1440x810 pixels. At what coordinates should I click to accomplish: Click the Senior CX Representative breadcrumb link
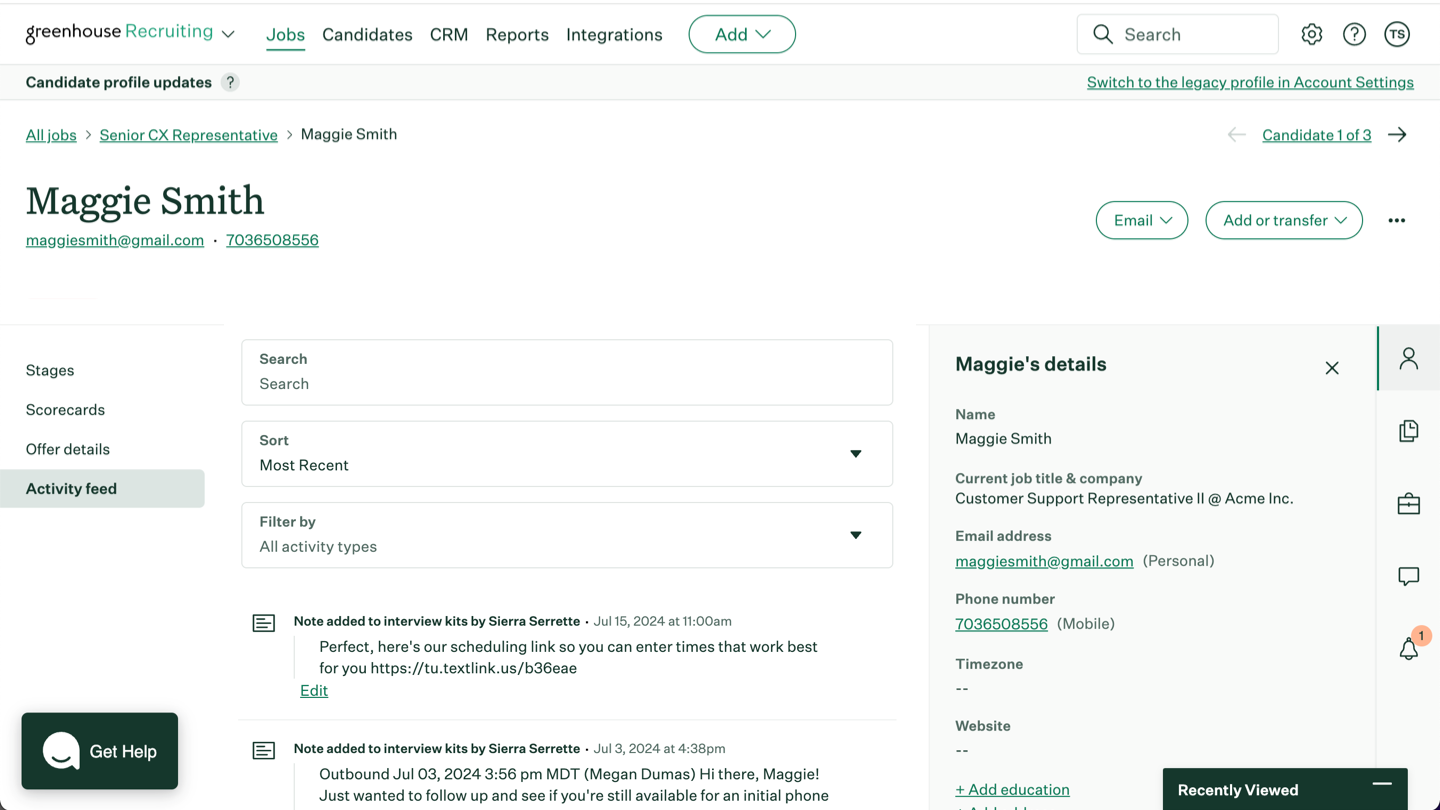click(188, 135)
